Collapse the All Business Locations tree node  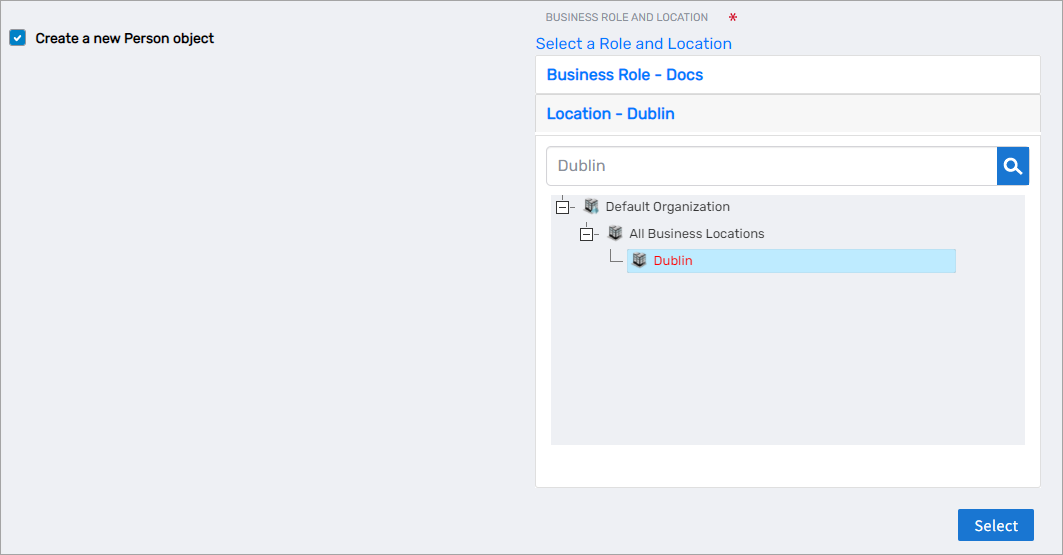pyautogui.click(x=587, y=234)
